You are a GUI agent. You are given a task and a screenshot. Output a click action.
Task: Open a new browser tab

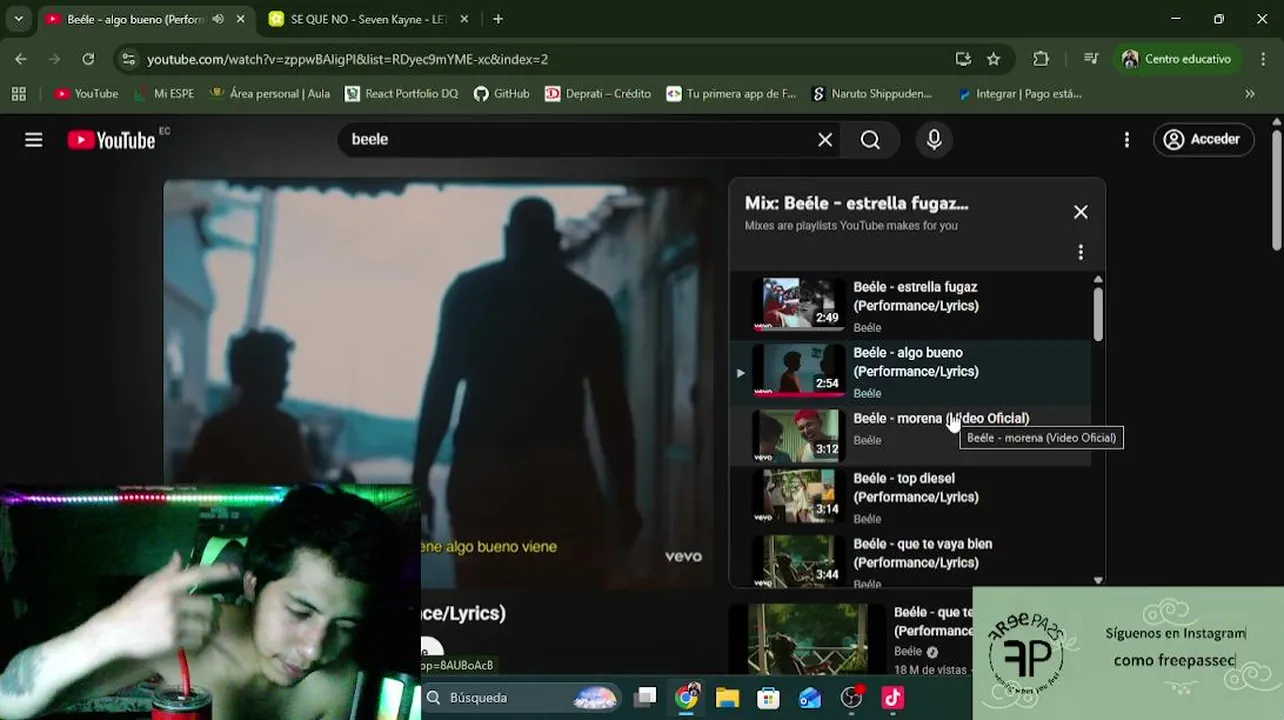pyautogui.click(x=498, y=19)
